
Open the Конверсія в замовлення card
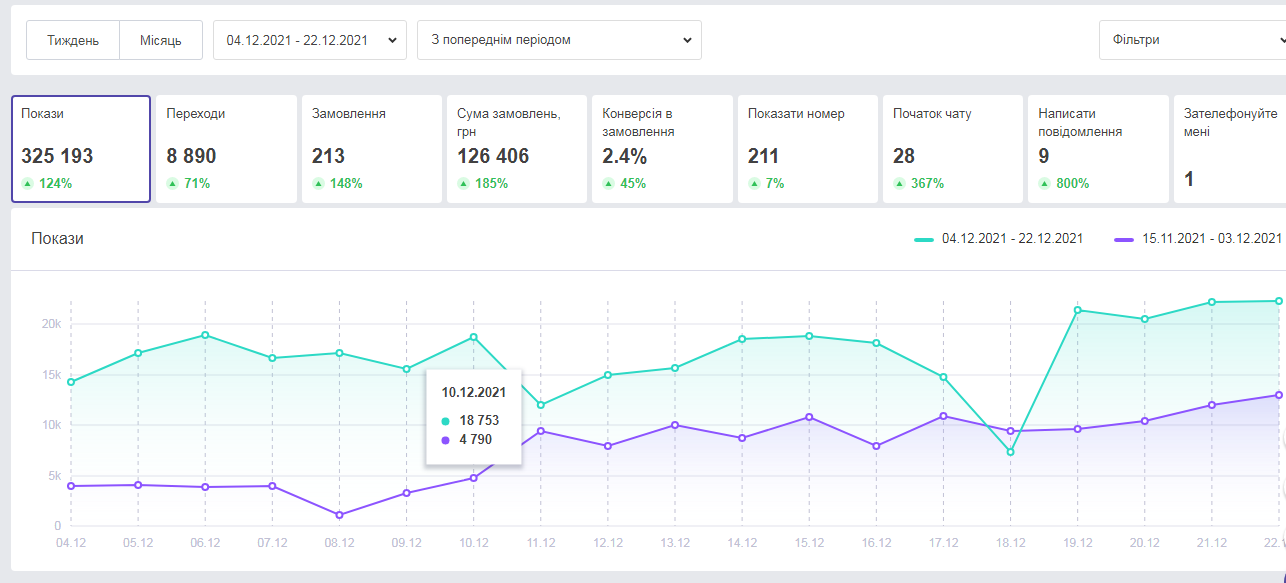pos(662,149)
